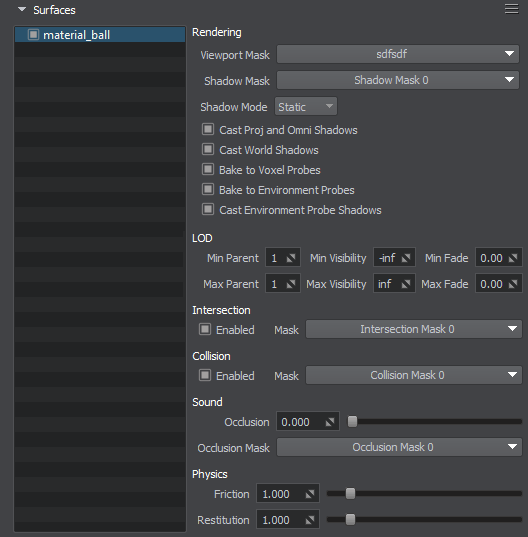
Task: Enable Cast World Shadows checkbox
Action: 208,149
